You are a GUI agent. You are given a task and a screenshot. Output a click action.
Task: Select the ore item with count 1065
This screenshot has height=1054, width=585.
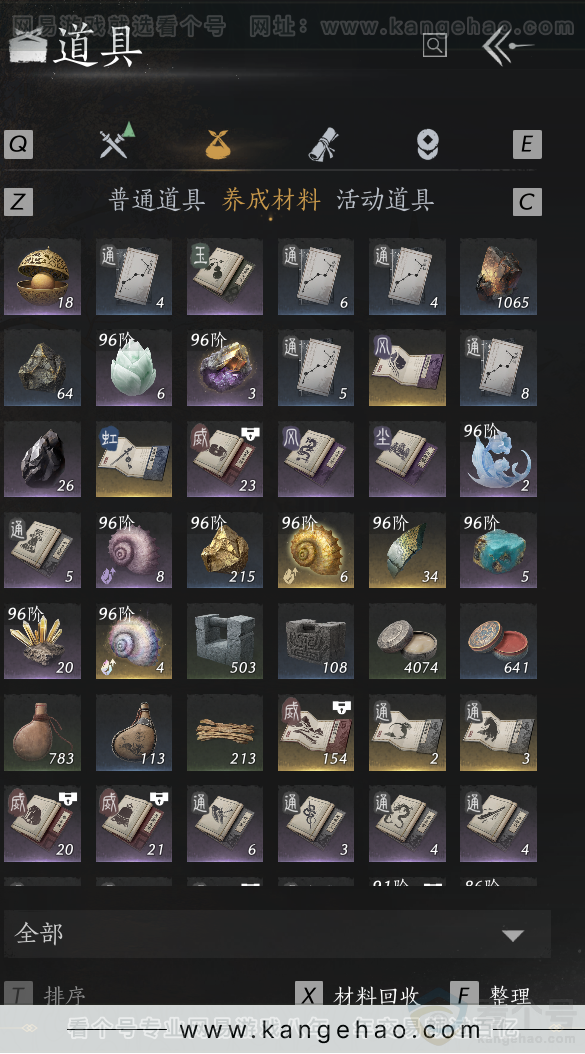point(498,277)
